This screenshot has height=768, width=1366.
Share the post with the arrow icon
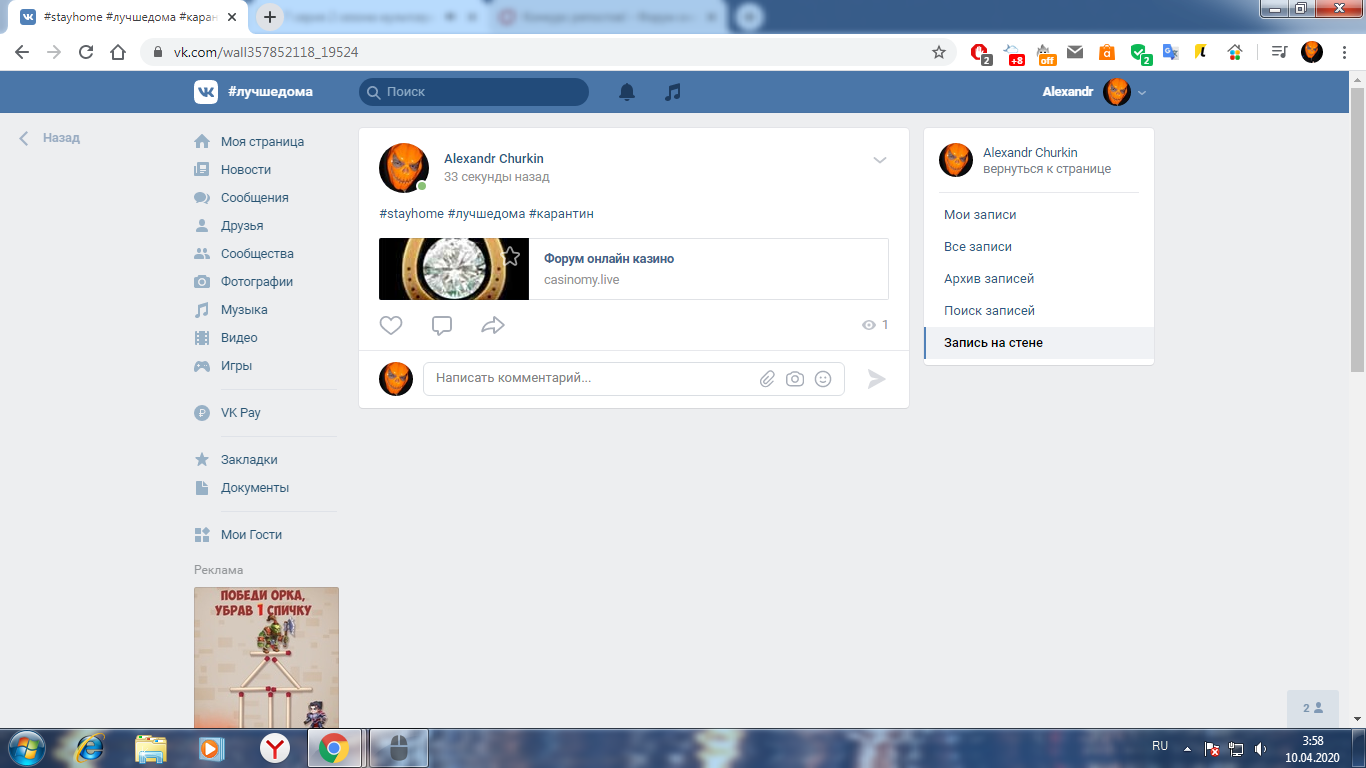pos(493,325)
